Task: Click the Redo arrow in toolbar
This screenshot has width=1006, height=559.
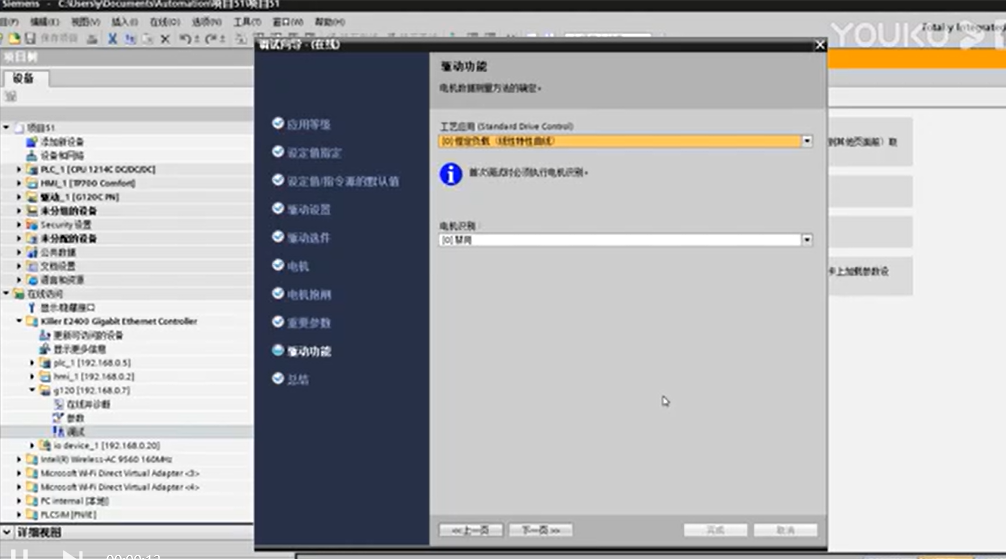Action: coord(211,39)
